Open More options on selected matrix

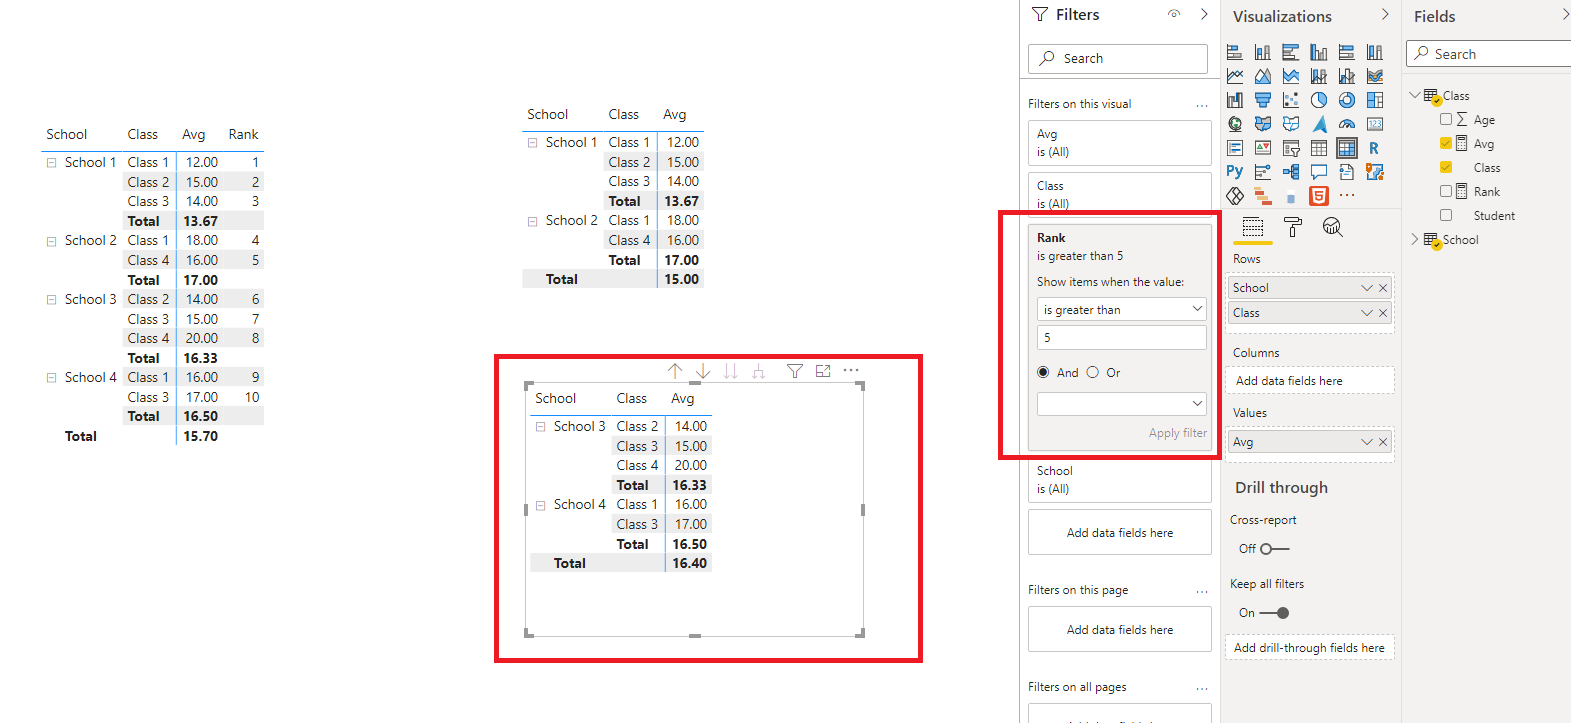[851, 370]
